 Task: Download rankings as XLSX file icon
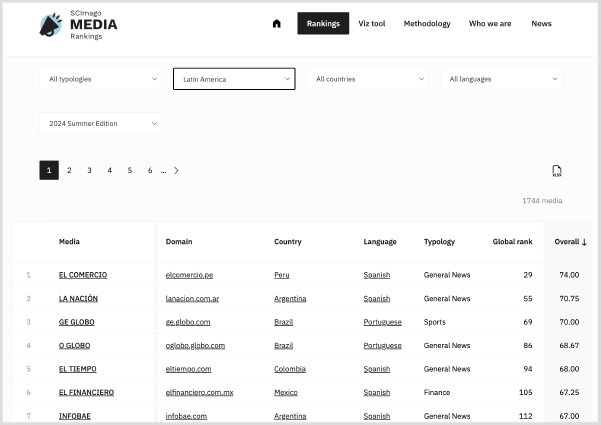point(557,171)
